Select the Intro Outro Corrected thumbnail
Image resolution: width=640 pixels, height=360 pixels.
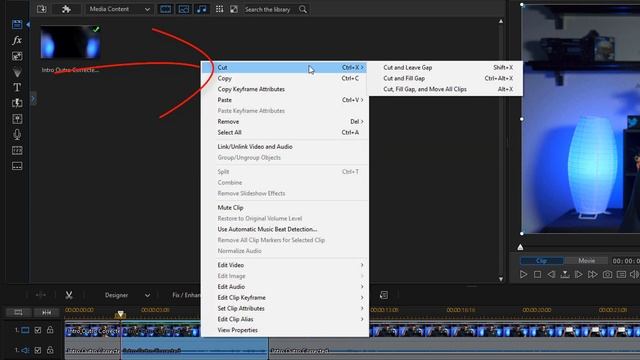coord(70,42)
